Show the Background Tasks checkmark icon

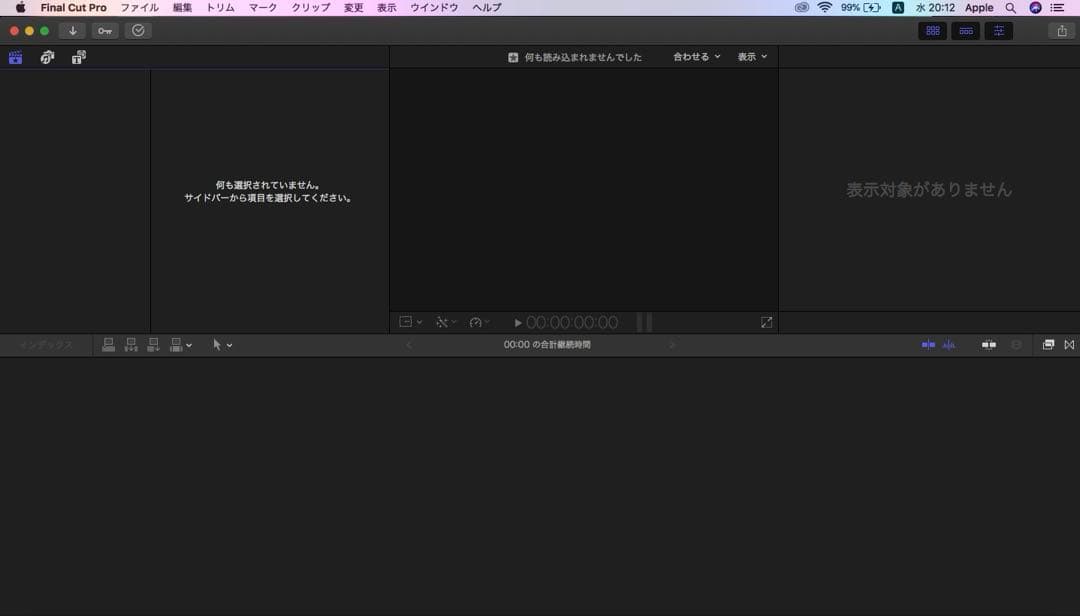pos(138,31)
